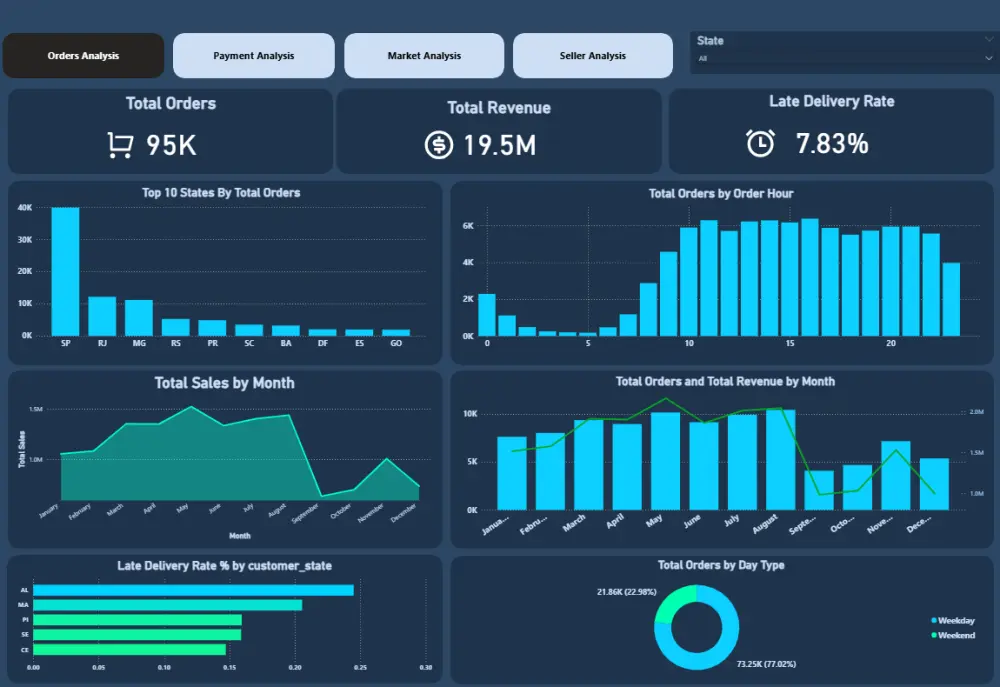Select the 19.5M total revenue value
This screenshot has width=1000, height=687.
click(499, 145)
